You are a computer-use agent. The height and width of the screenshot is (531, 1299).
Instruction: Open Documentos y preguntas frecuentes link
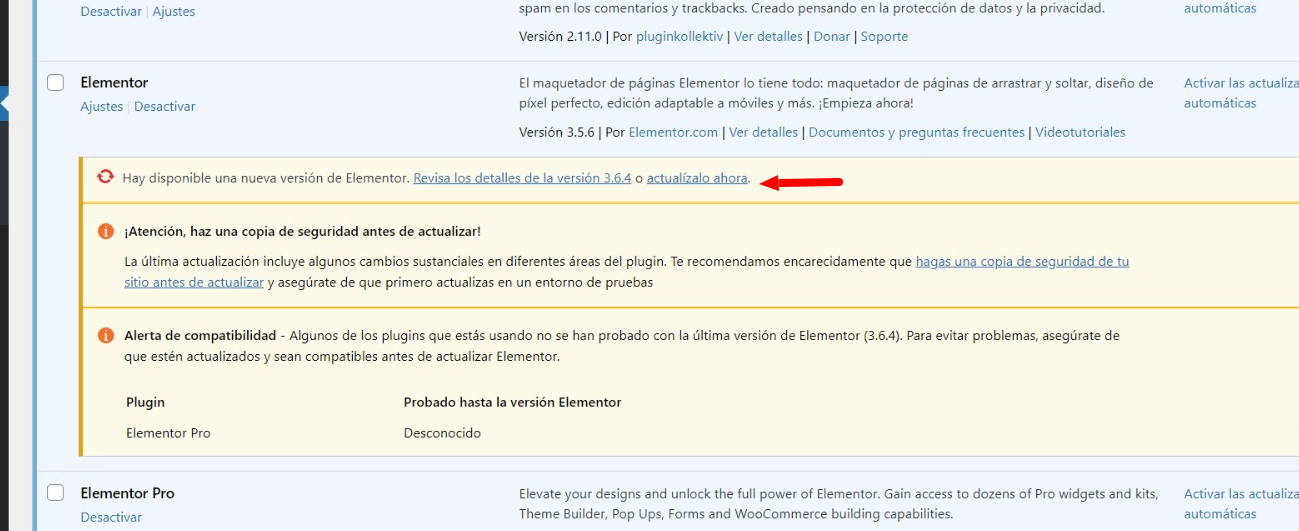pos(916,132)
